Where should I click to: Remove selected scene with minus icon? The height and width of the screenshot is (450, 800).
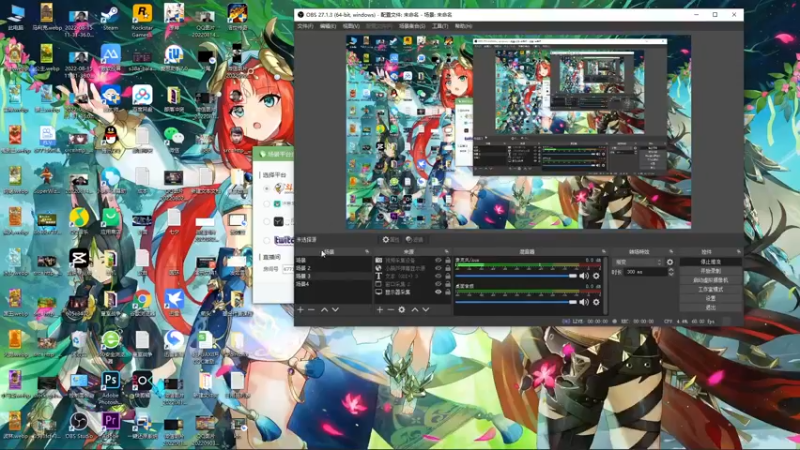(x=311, y=310)
